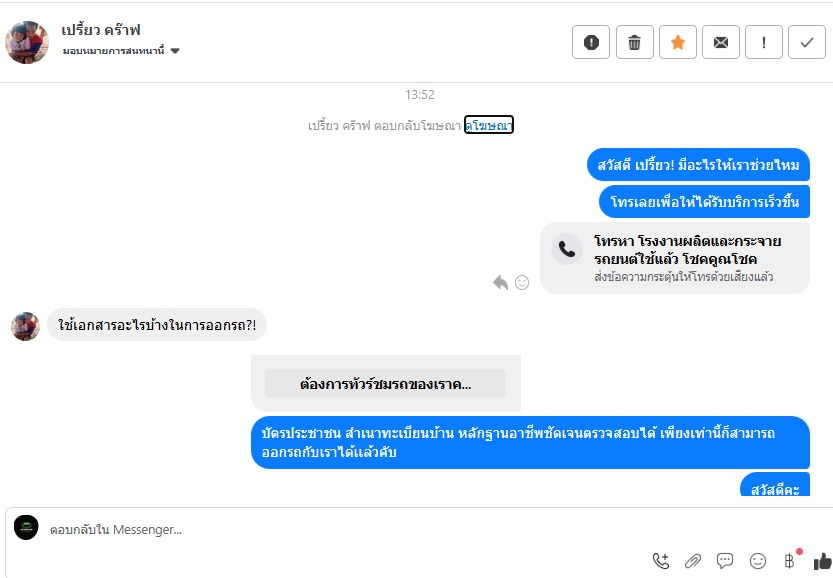Open emoji picker in reply toolbar
This screenshot has width=833, height=578.
(758, 560)
